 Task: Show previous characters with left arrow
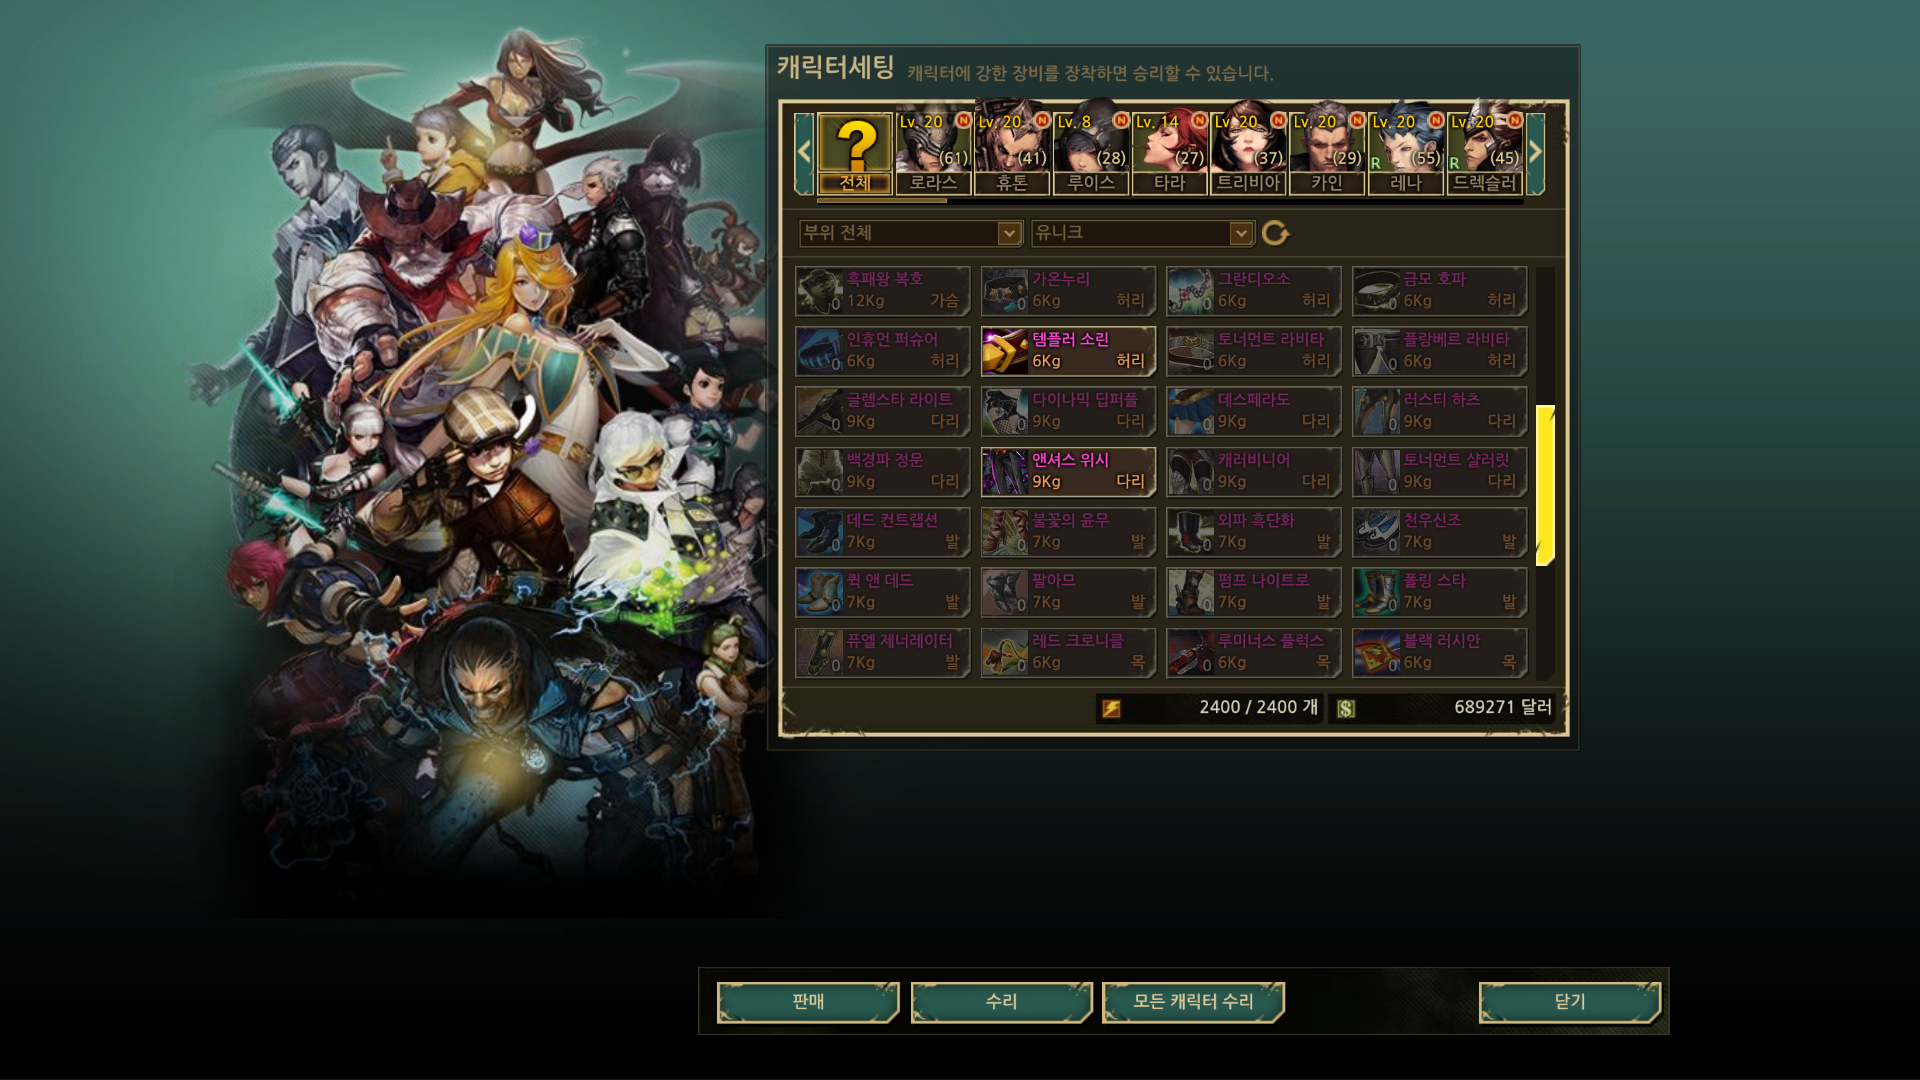(x=803, y=153)
